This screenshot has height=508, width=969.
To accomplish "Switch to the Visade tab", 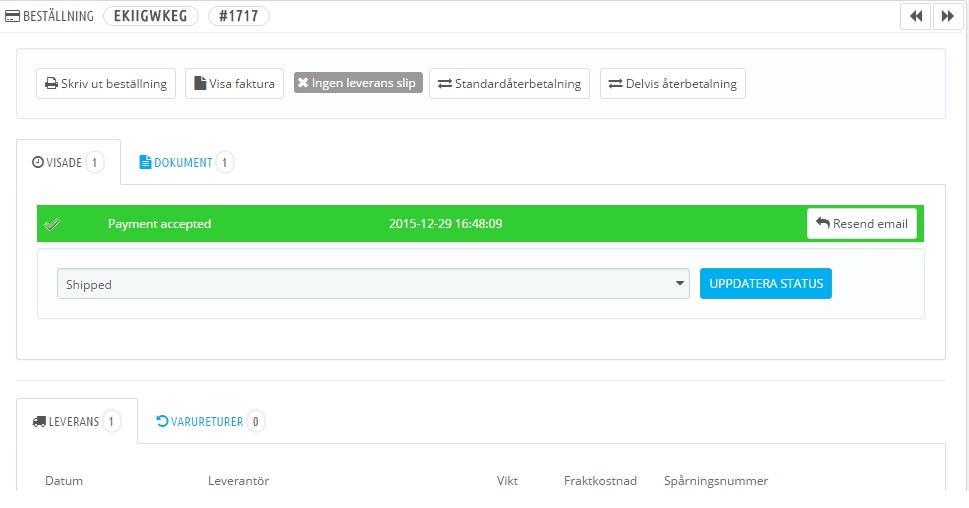I will tap(68, 163).
